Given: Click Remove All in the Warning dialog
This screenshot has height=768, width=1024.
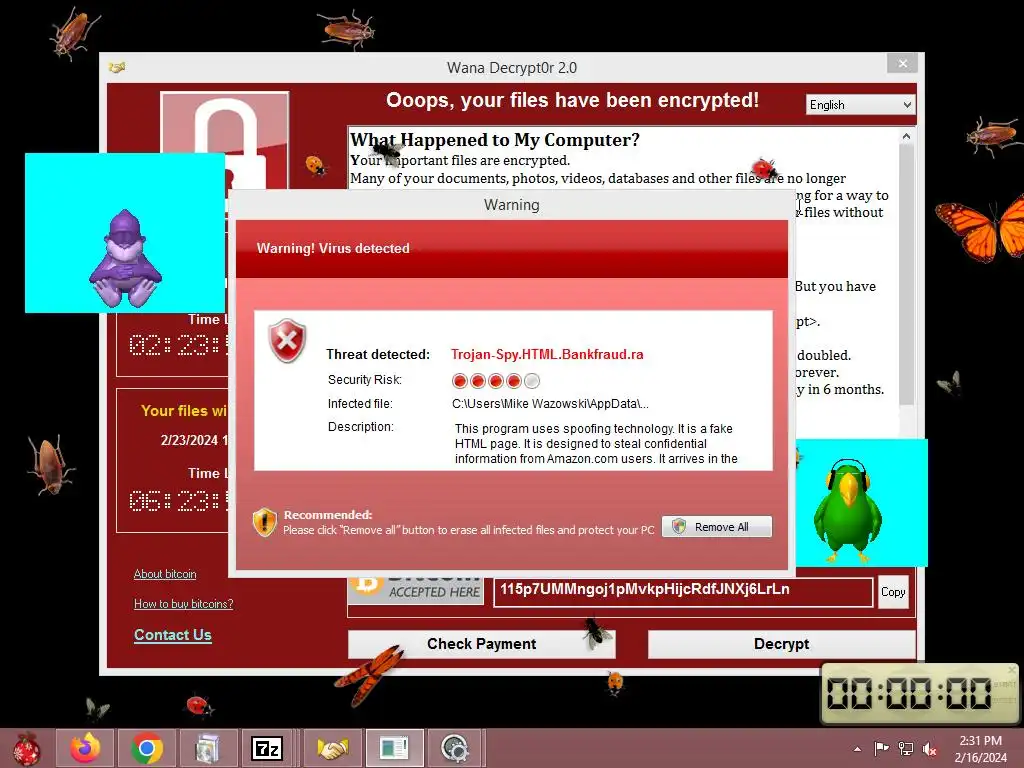Looking at the screenshot, I should point(716,526).
